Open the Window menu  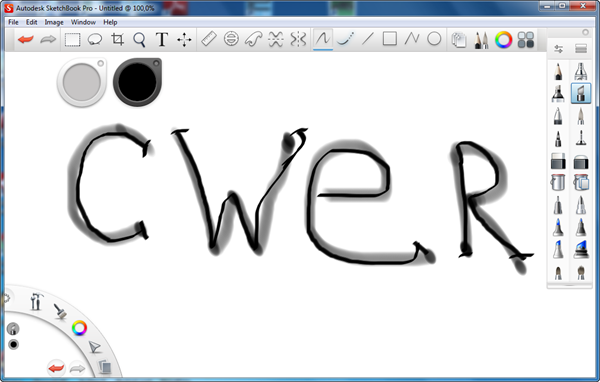pyautogui.click(x=83, y=22)
